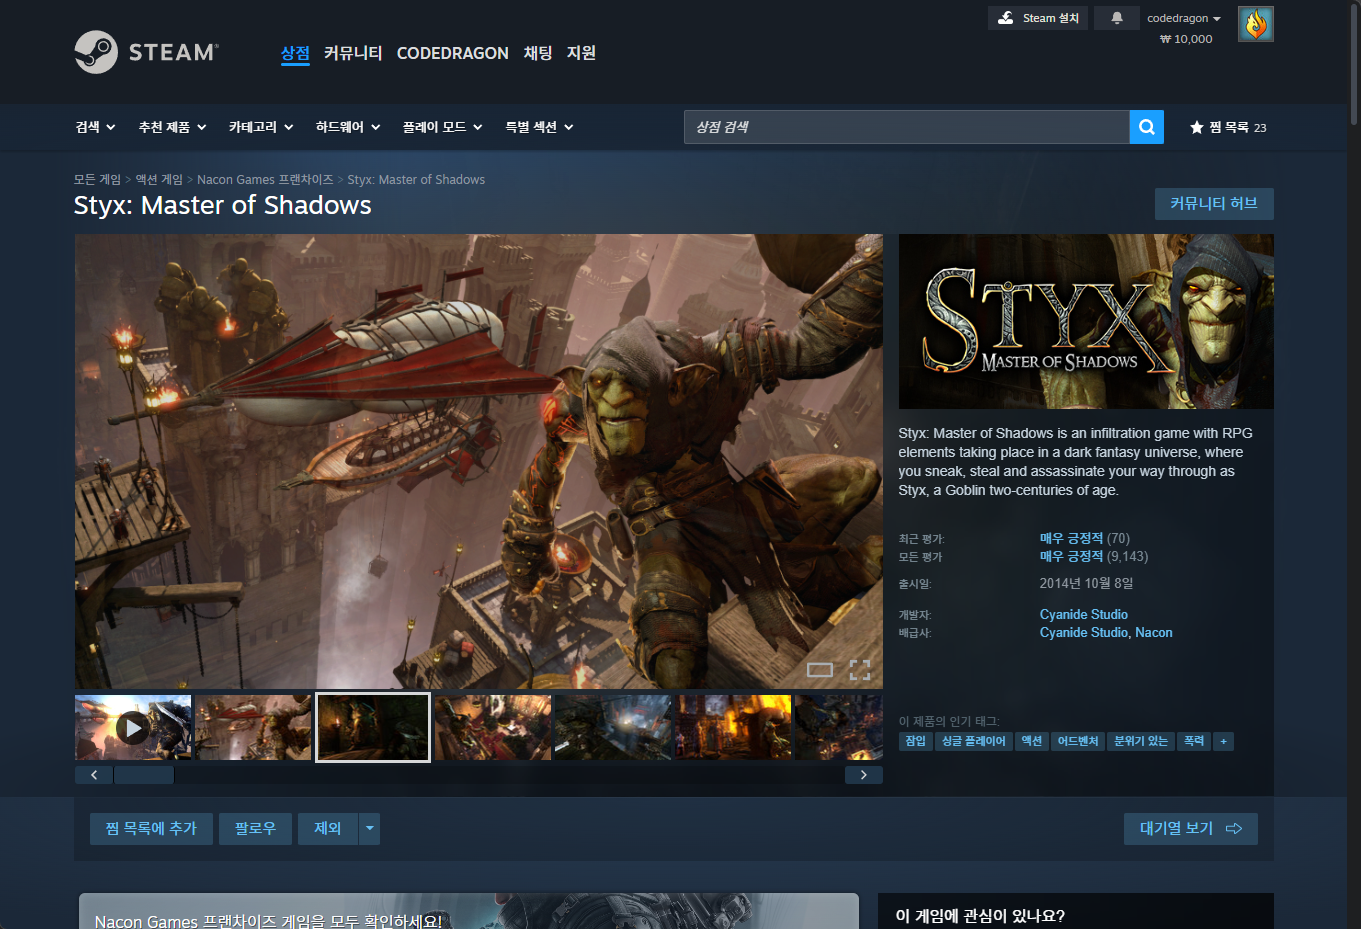Expand the 추천 제품 dropdown

click(x=173, y=127)
